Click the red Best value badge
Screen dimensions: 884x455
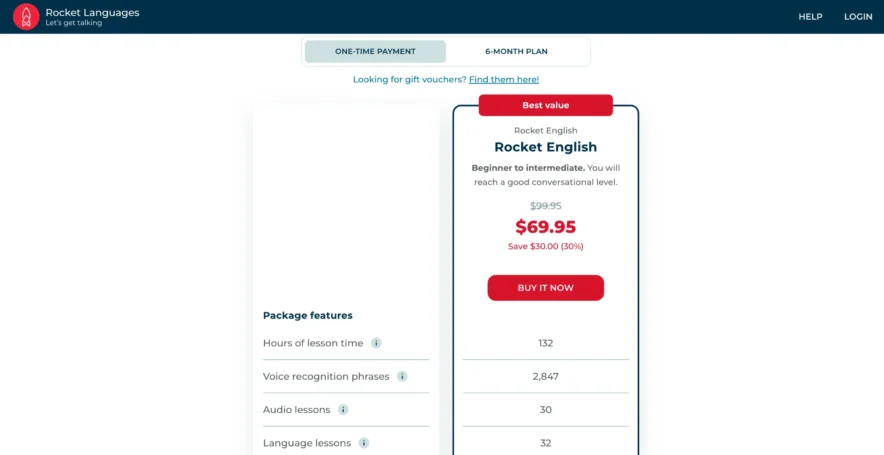(545, 105)
